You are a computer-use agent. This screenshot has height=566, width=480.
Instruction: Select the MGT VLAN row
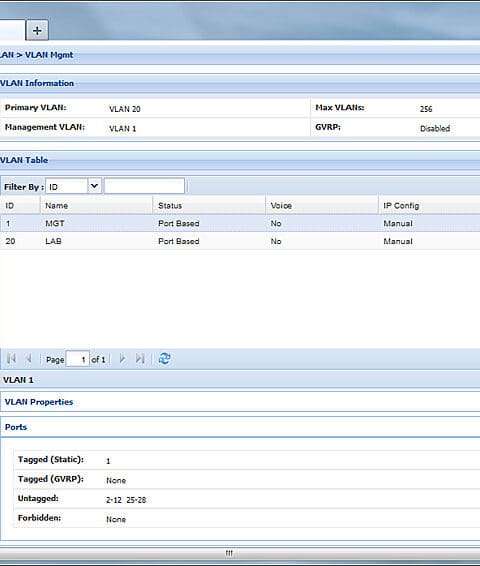tap(240, 223)
